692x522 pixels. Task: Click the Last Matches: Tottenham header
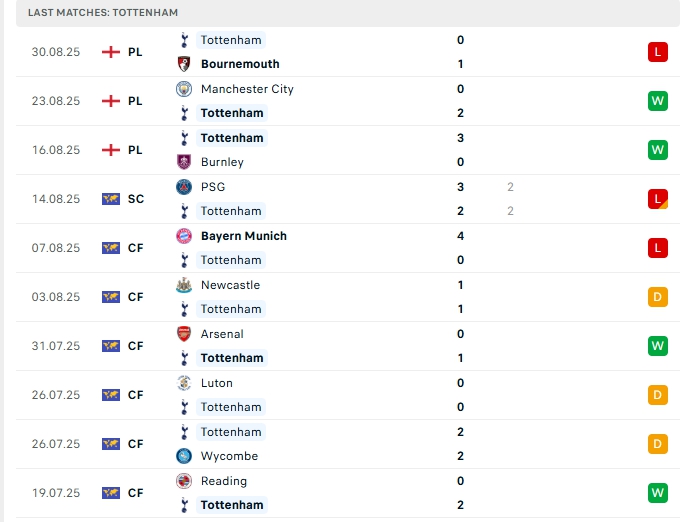click(x=103, y=12)
